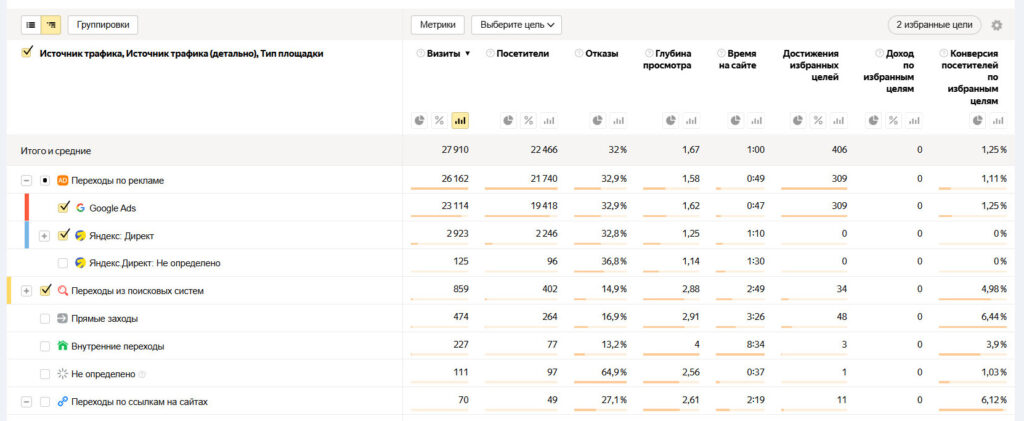Show pie chart for Посетители column

coord(509,120)
